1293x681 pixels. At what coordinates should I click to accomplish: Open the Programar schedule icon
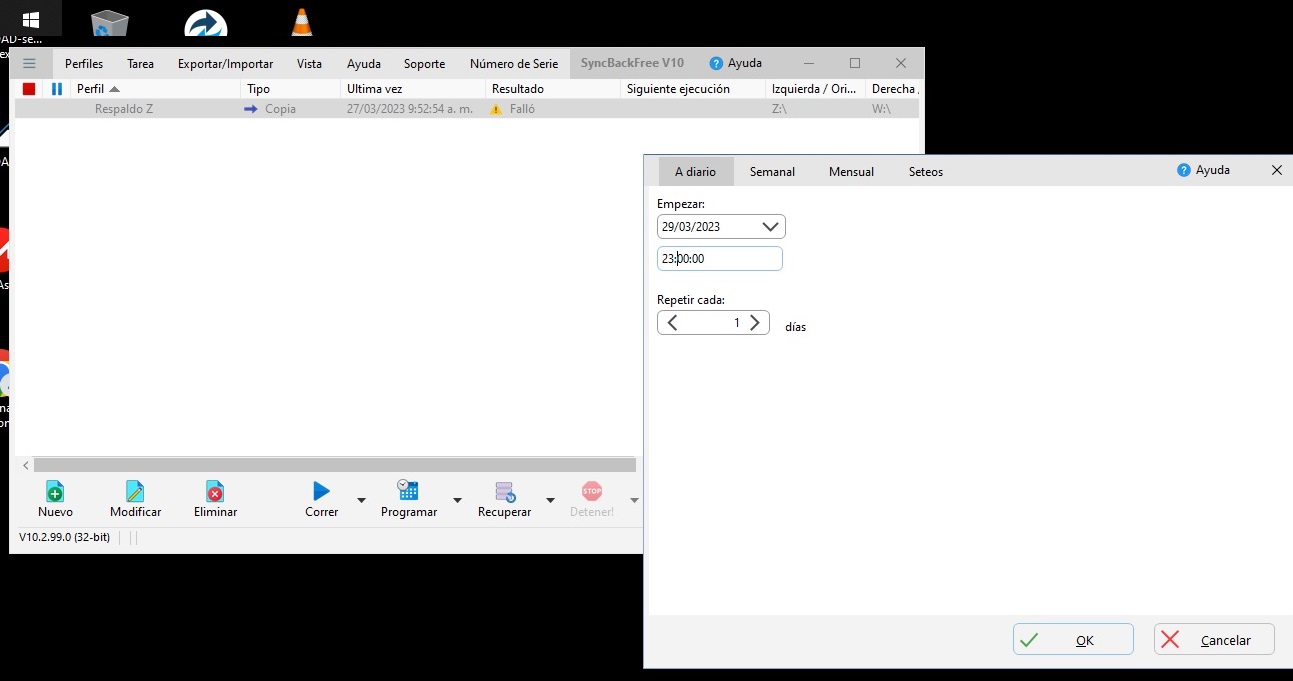click(x=408, y=491)
